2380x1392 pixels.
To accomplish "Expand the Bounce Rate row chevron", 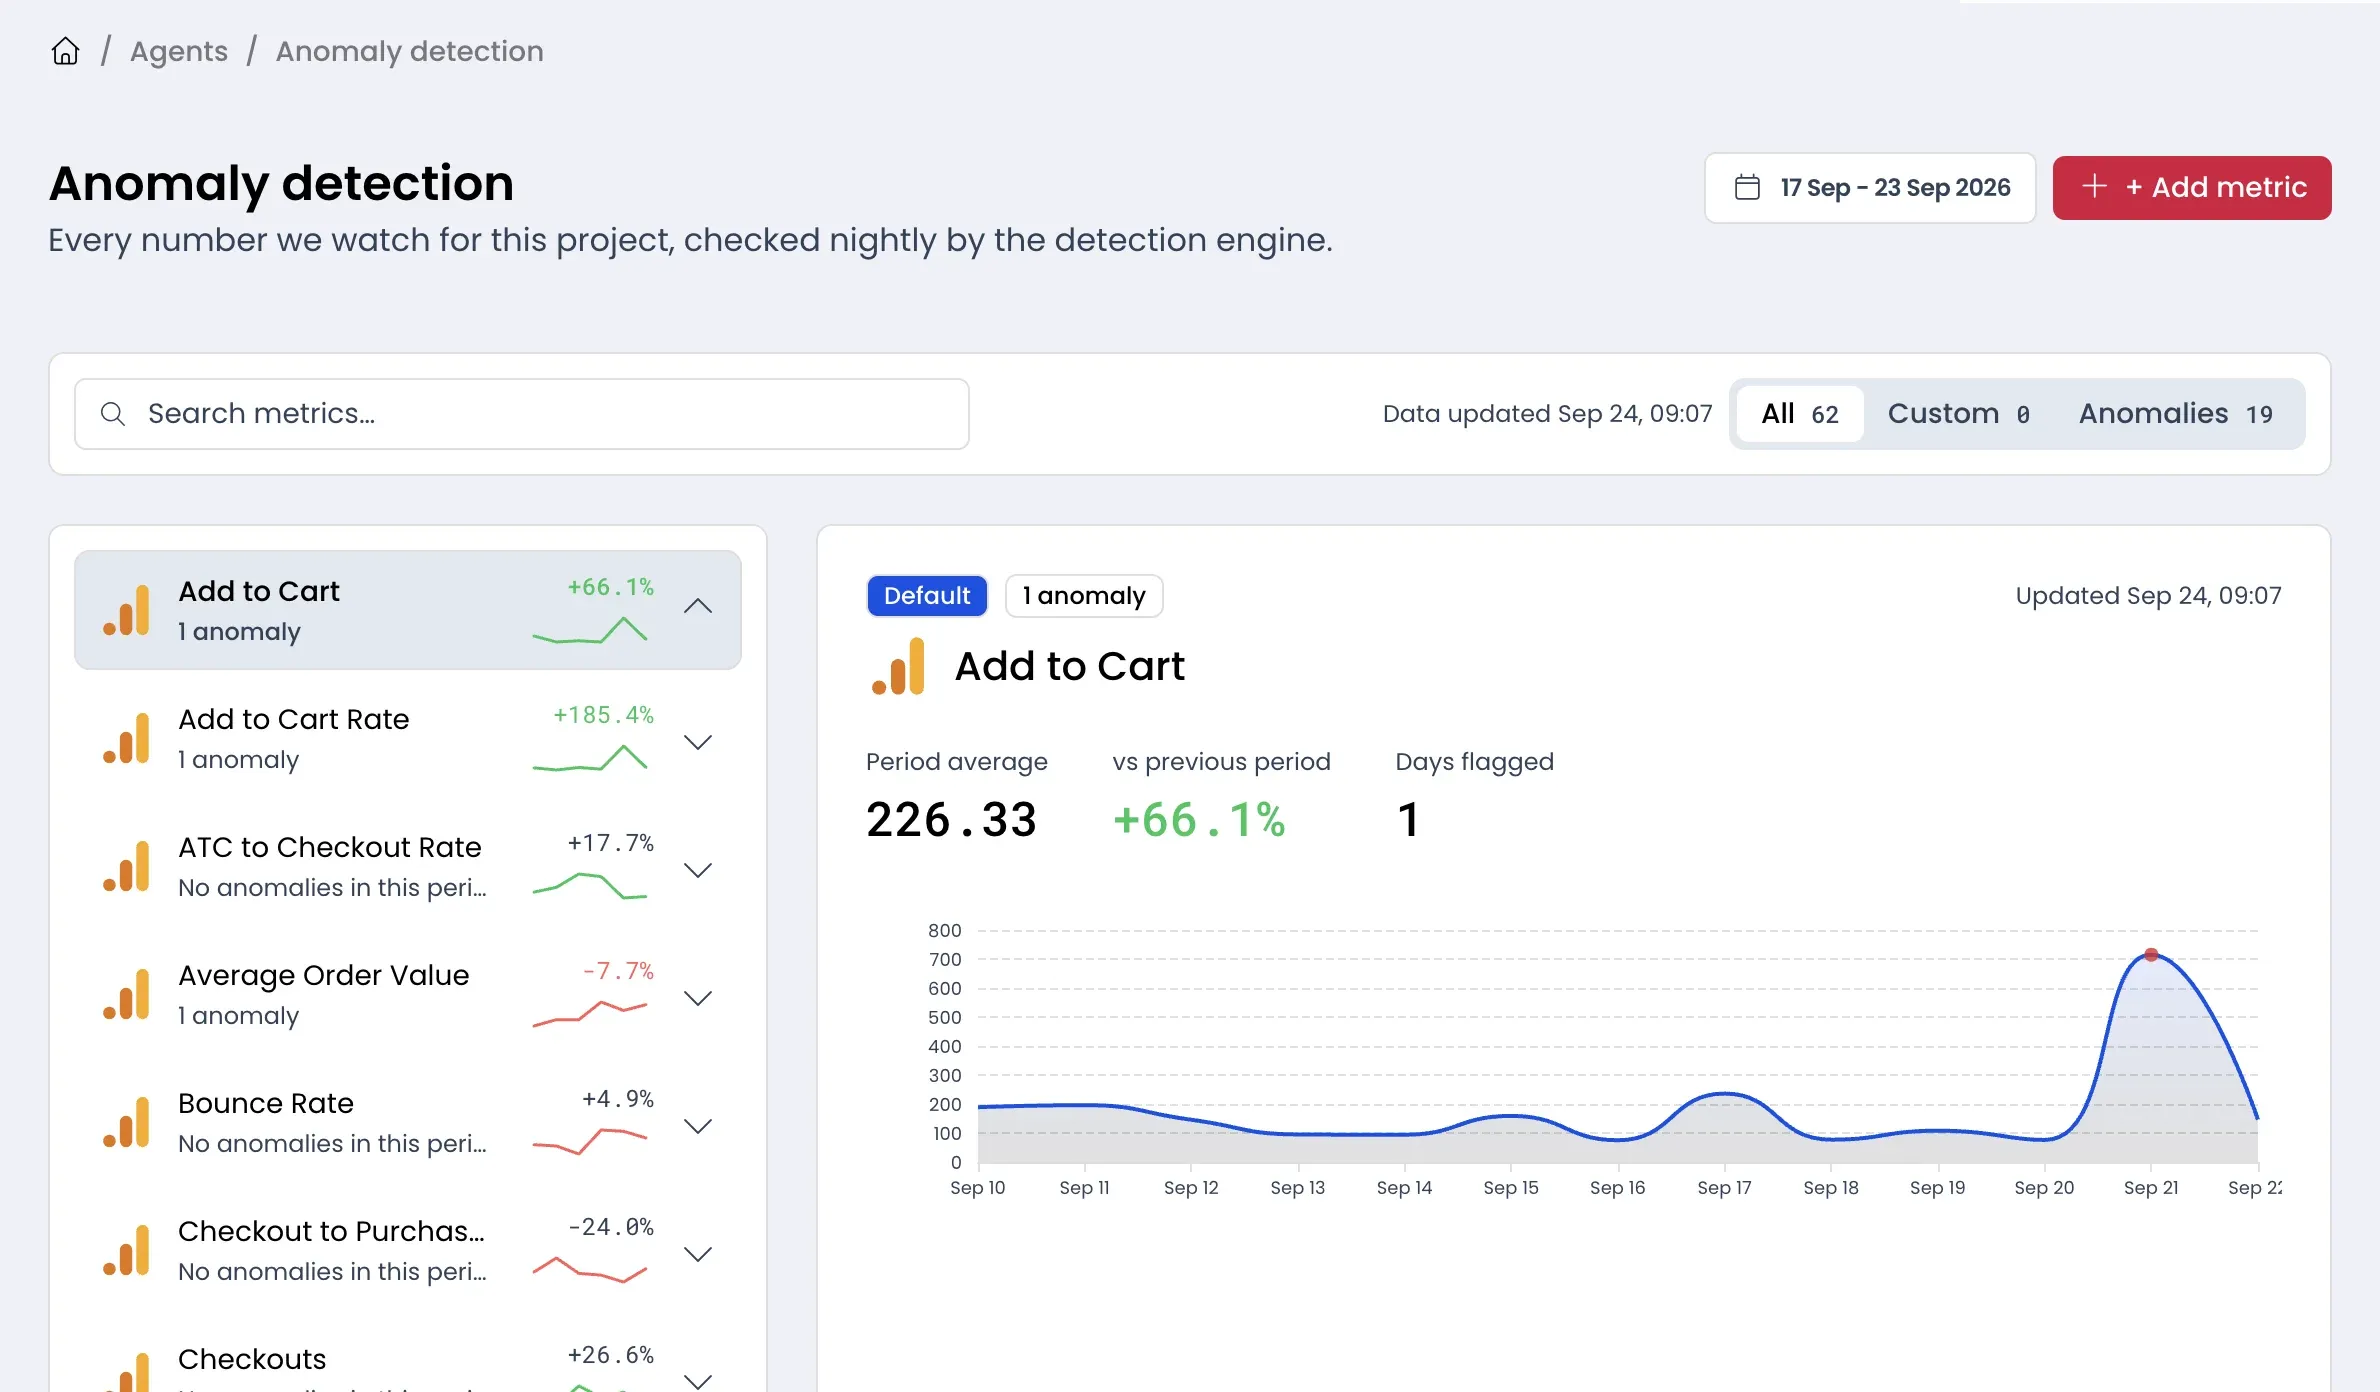I will (x=698, y=1126).
